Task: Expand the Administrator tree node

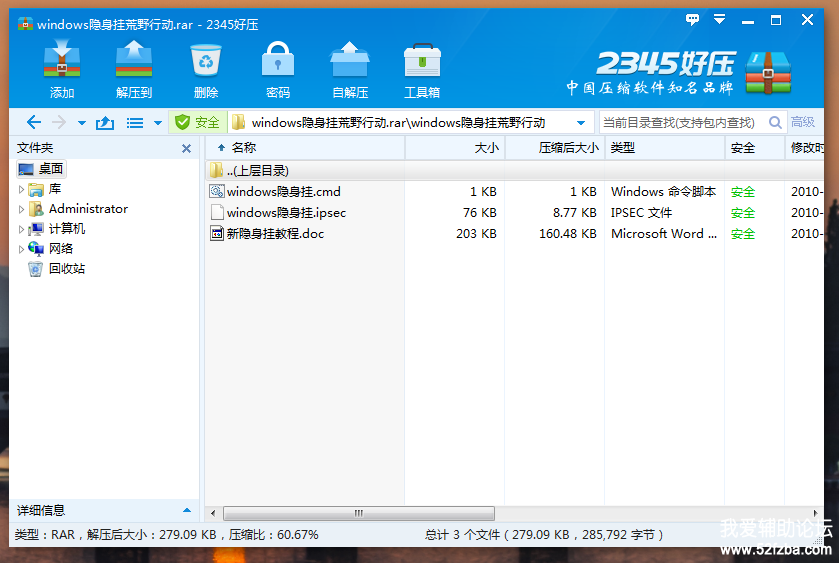Action: 22,209
